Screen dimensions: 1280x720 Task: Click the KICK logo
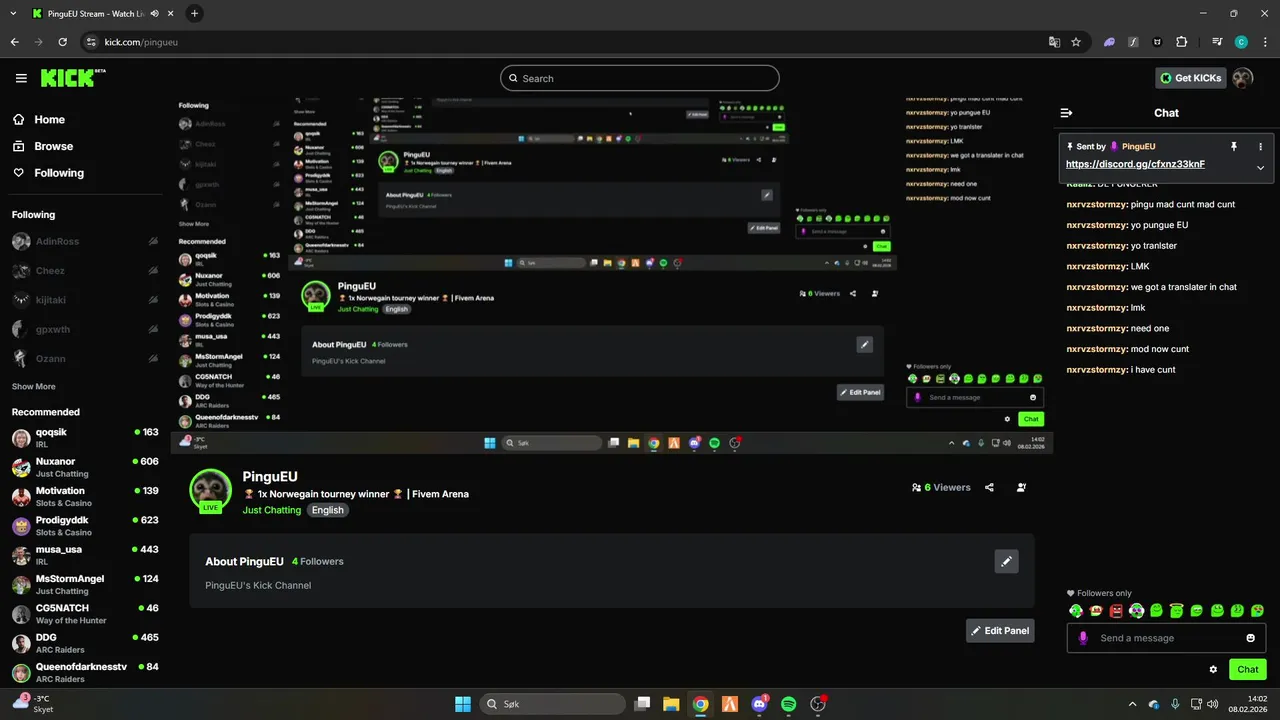73,78
